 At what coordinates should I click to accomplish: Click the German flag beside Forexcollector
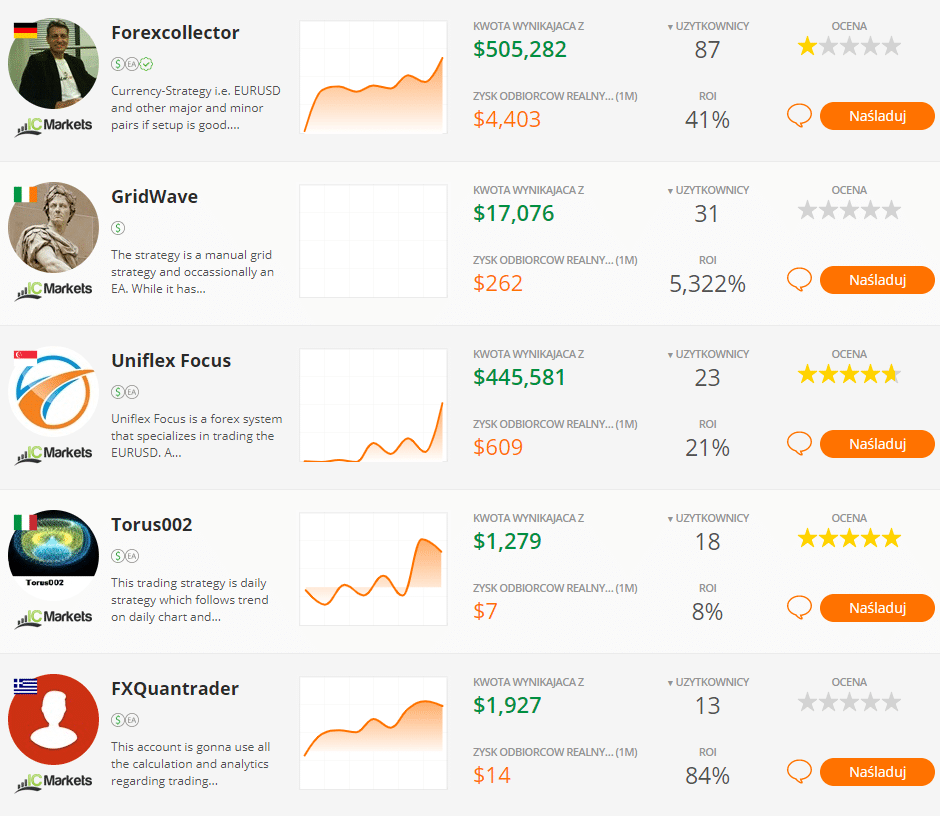click(26, 29)
